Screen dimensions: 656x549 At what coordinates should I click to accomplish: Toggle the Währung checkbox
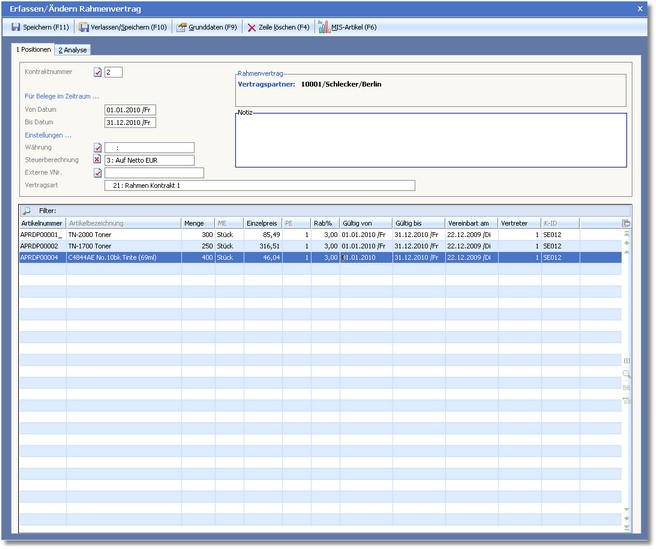pos(98,148)
